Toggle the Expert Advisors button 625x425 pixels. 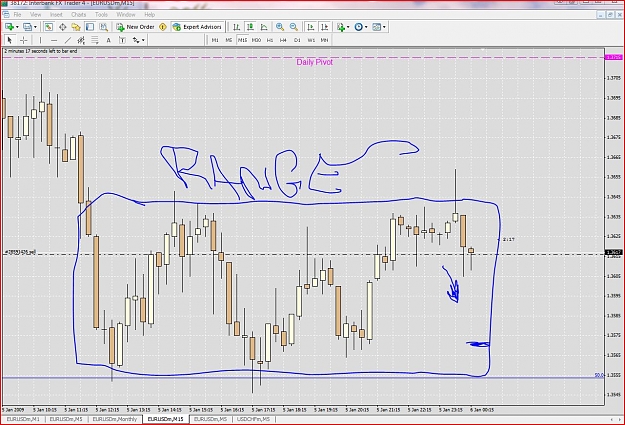pyautogui.click(x=197, y=27)
